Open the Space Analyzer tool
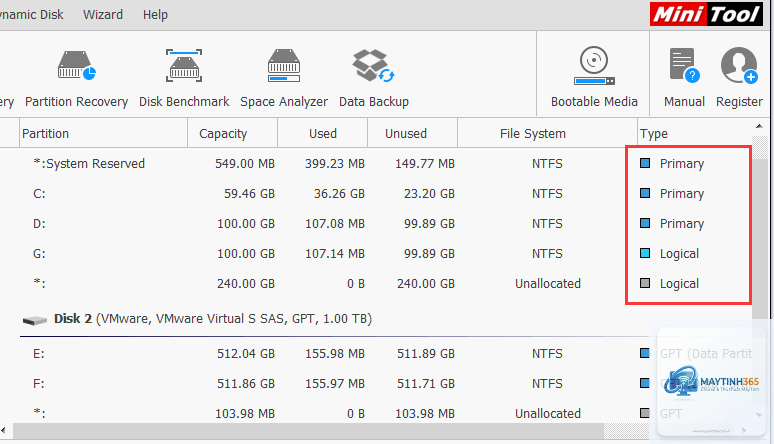Viewport: 774px width, 444px height. (x=284, y=79)
